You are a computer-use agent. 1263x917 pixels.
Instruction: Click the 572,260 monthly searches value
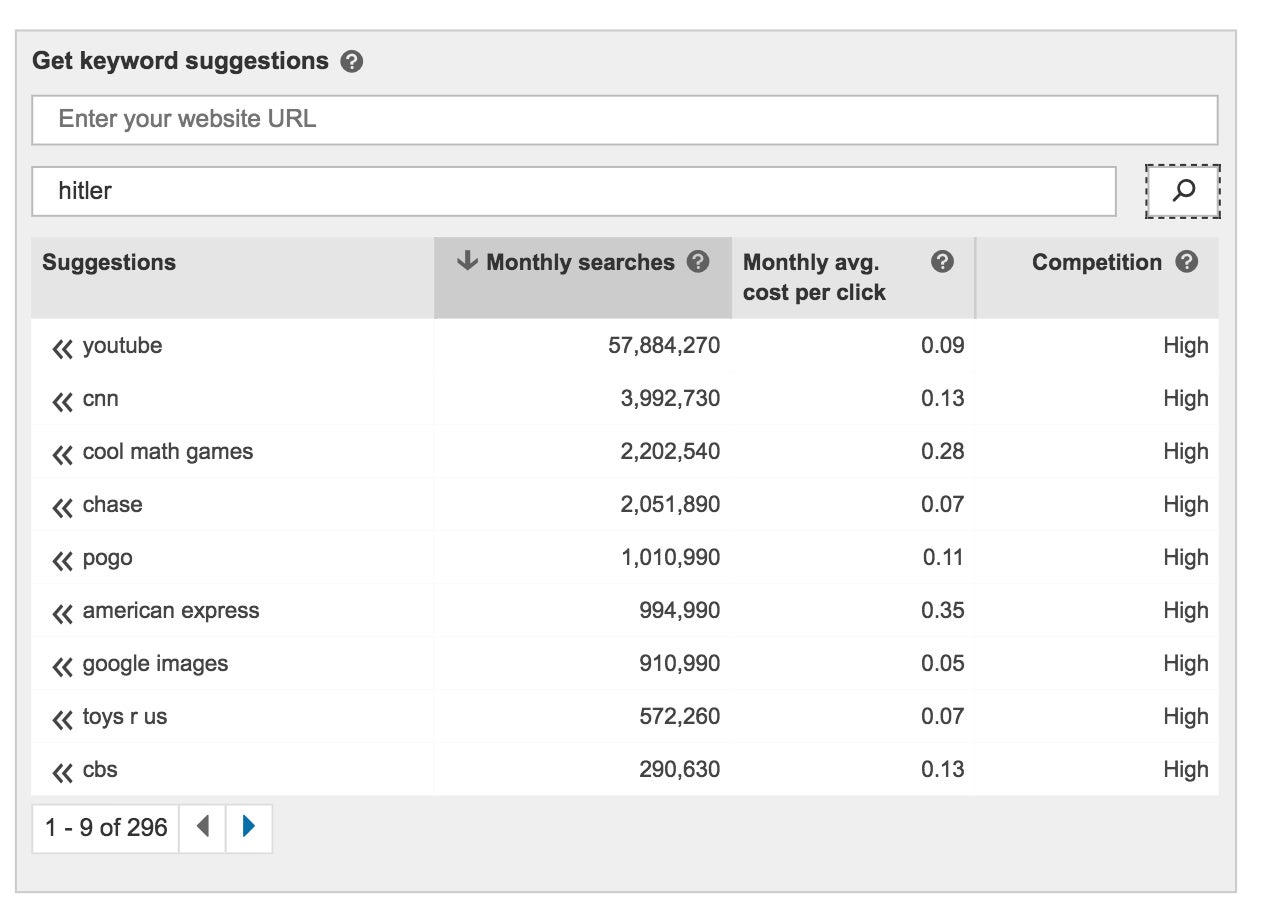[x=680, y=717]
